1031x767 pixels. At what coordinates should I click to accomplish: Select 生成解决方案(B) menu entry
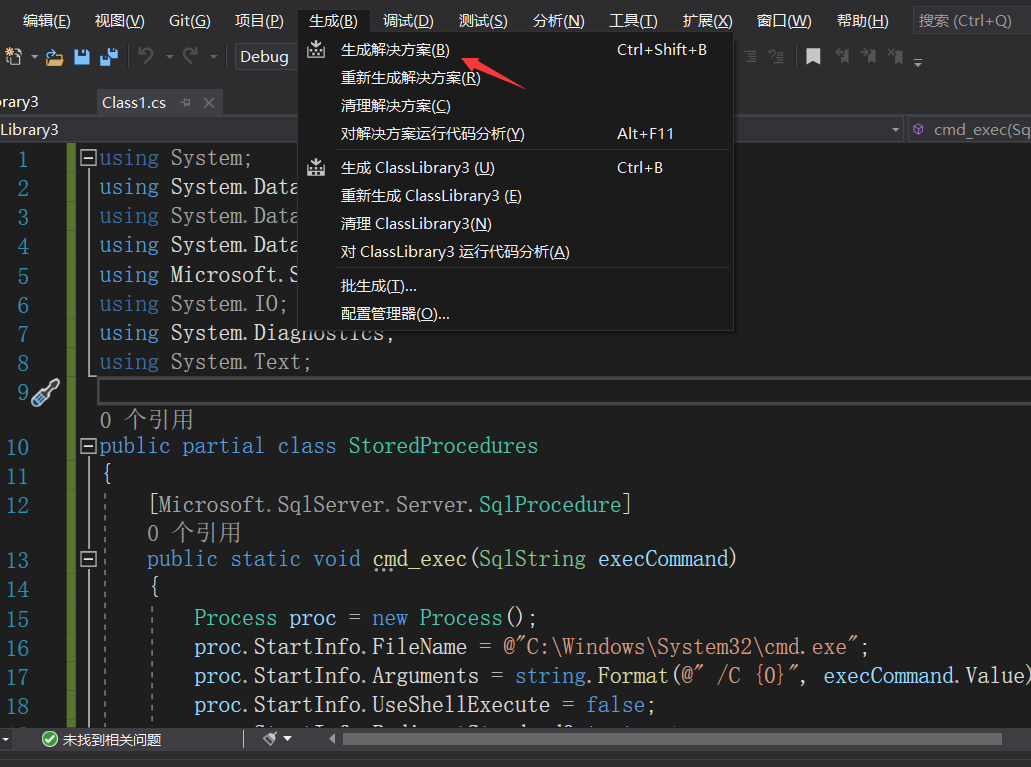click(x=516, y=50)
